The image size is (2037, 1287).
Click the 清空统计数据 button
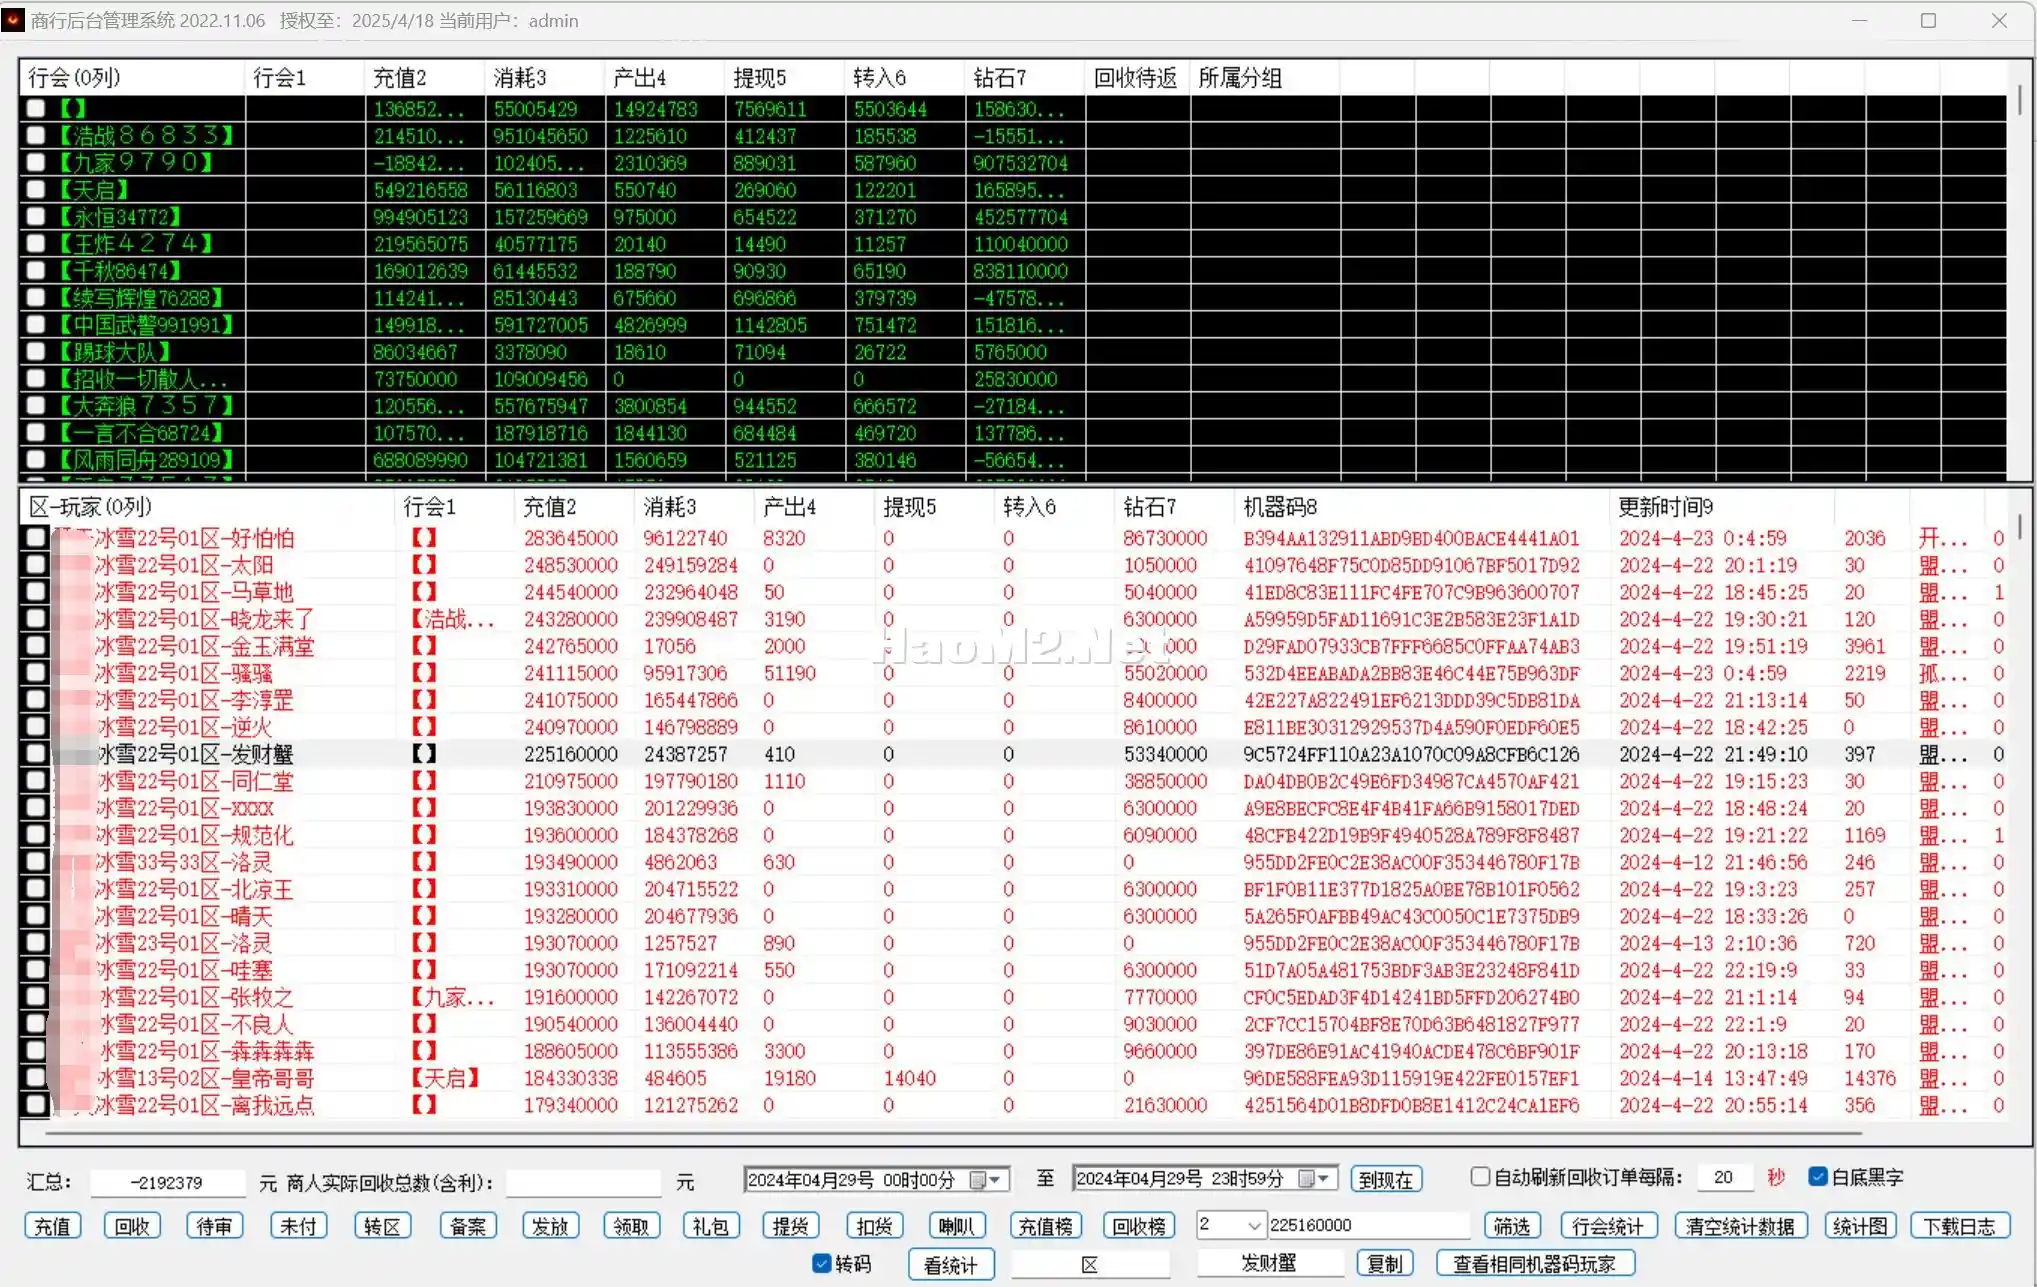(1740, 1226)
